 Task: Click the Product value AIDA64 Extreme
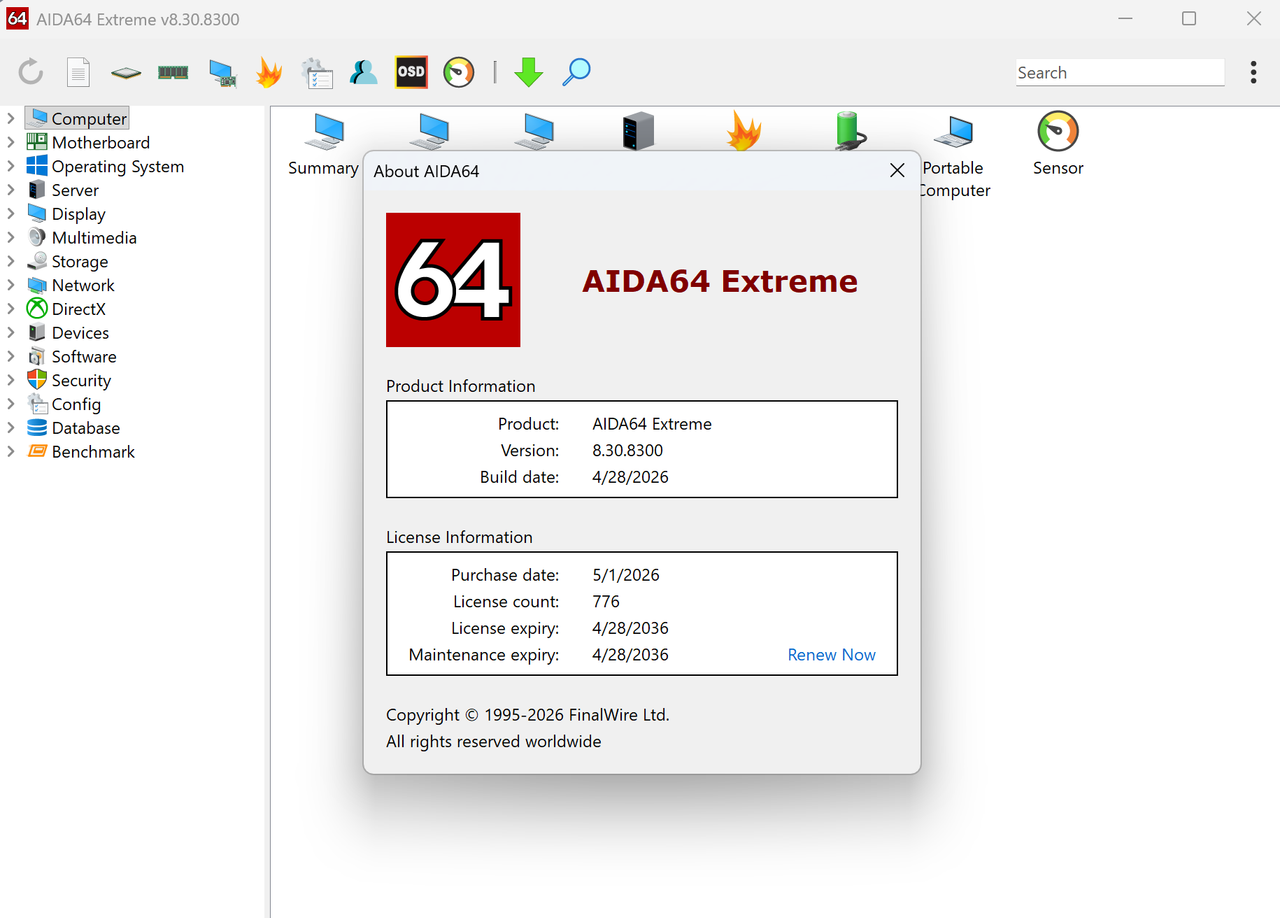tap(652, 424)
